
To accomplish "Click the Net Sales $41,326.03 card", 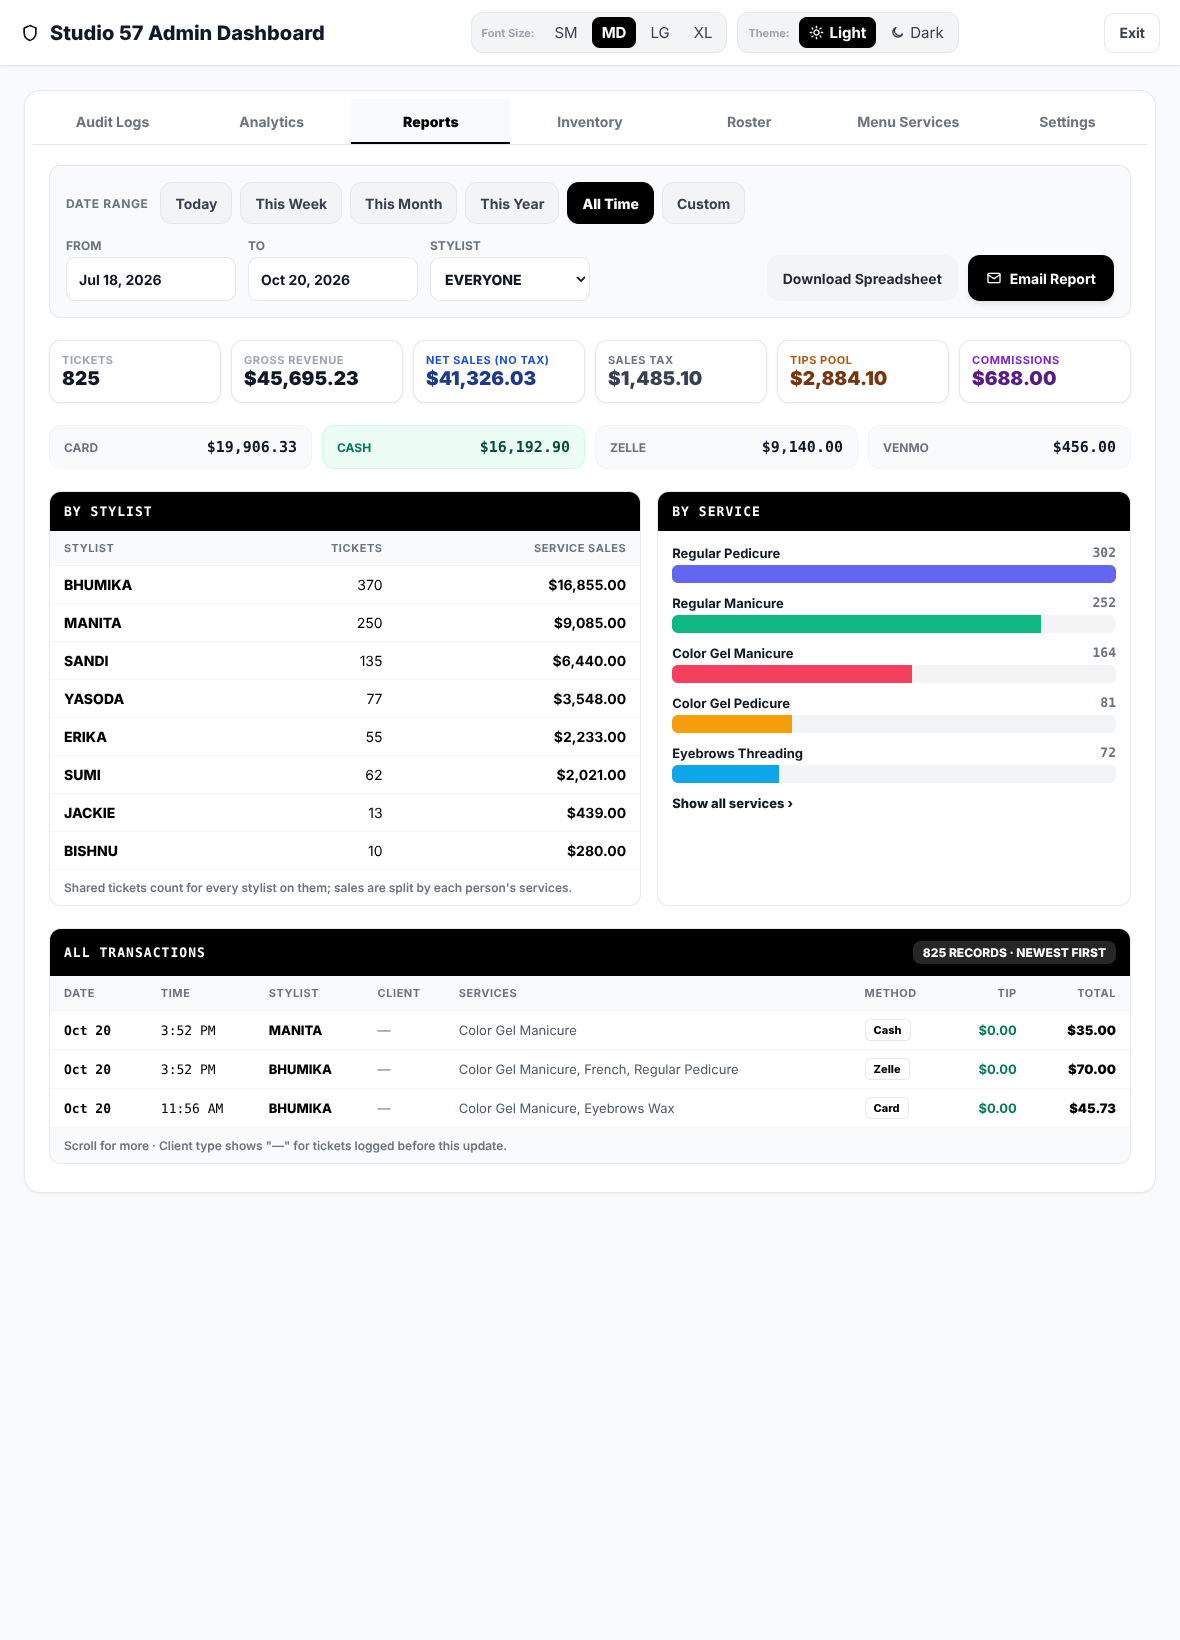I will pyautogui.click(x=499, y=371).
